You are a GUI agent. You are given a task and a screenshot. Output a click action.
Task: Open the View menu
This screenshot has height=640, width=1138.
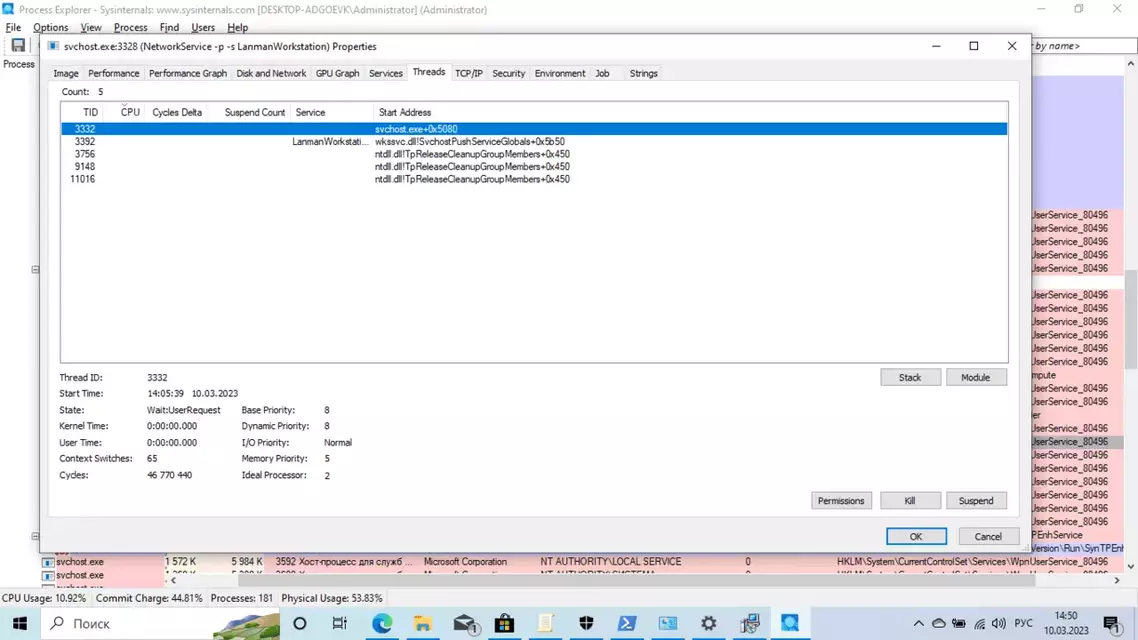pyautogui.click(x=91, y=28)
